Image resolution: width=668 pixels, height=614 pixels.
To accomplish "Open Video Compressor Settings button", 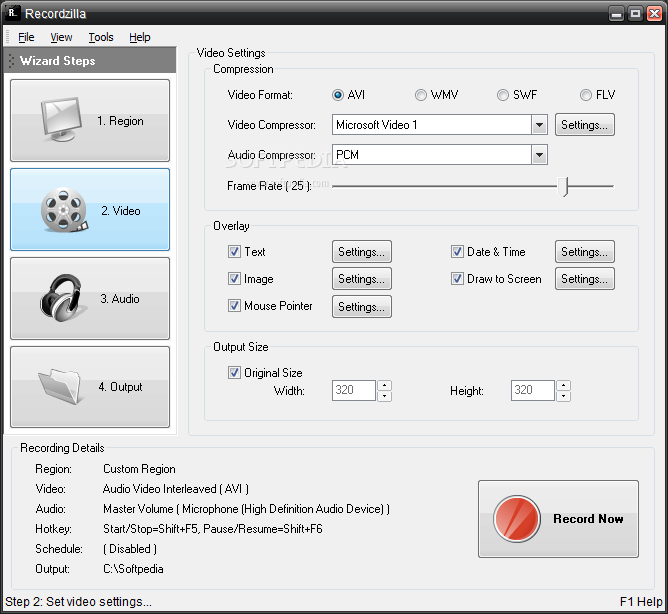I will point(584,124).
